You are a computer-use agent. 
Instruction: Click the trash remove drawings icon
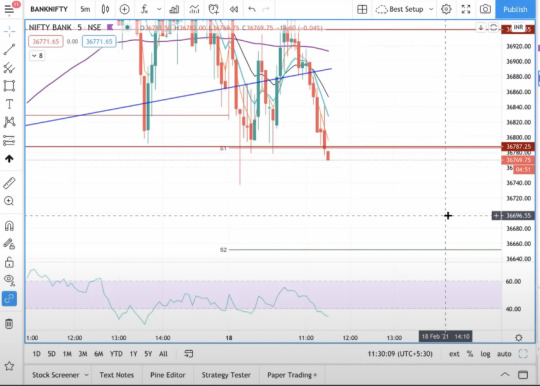[x=9, y=324]
